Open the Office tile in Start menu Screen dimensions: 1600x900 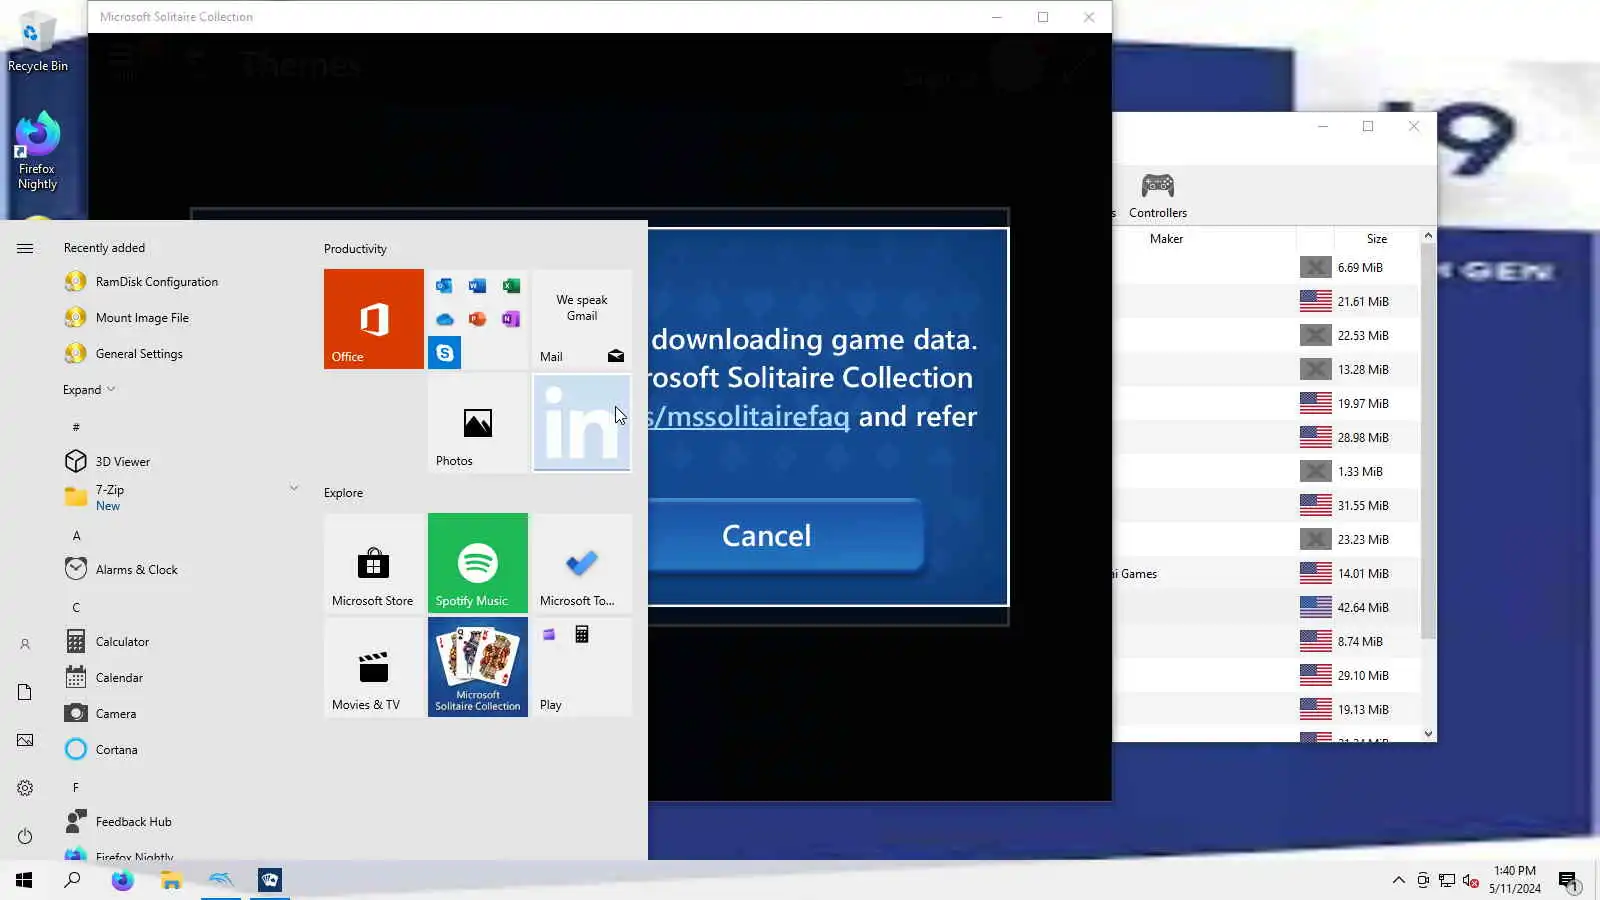click(x=373, y=319)
